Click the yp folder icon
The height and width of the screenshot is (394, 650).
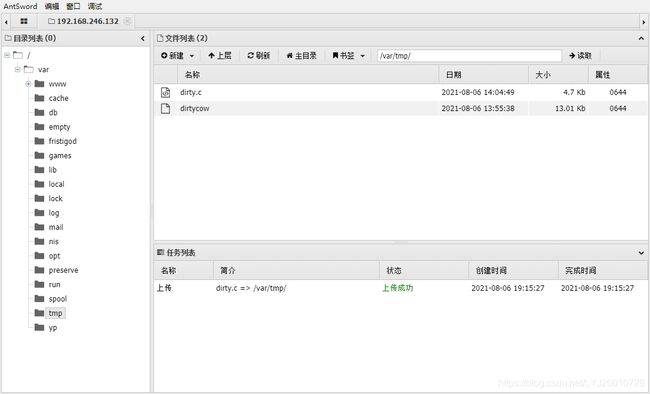pyautogui.click(x=39, y=327)
